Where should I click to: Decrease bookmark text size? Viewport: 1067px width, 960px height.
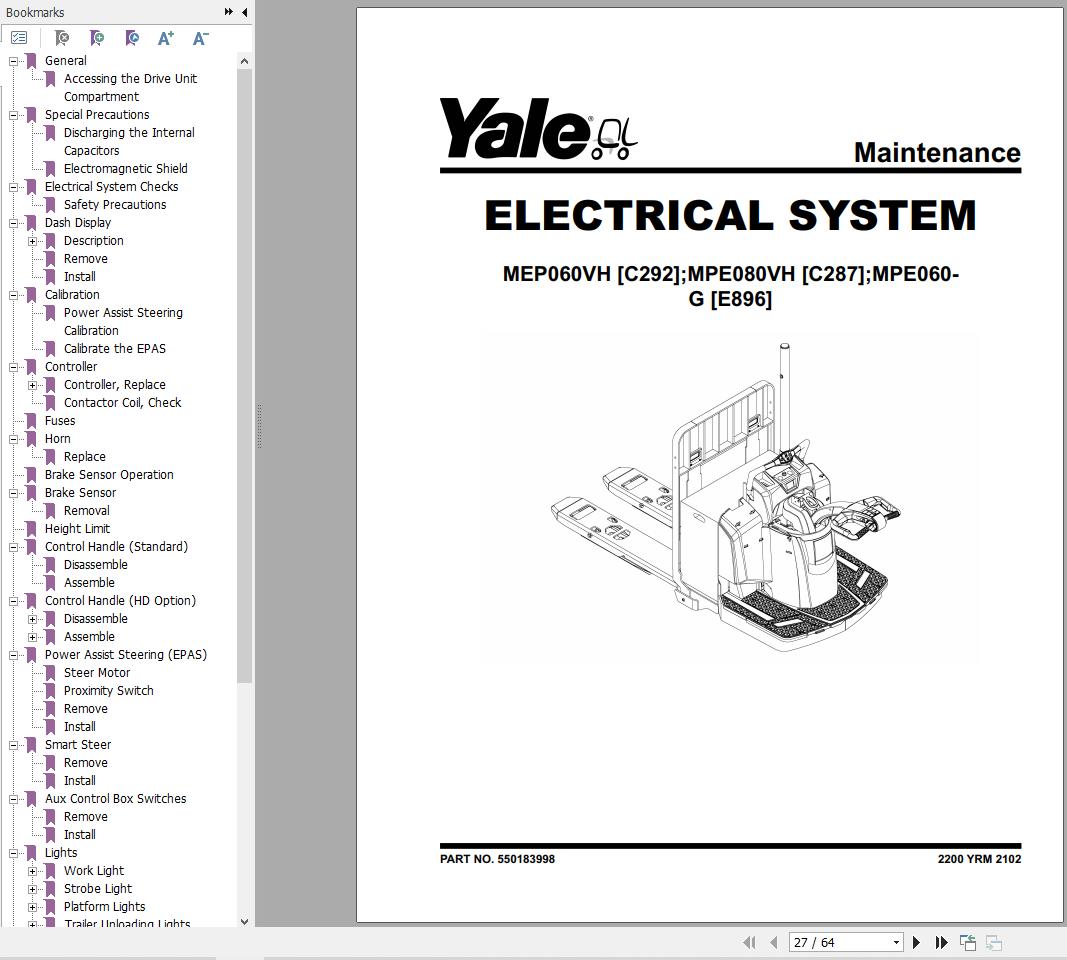(x=200, y=38)
